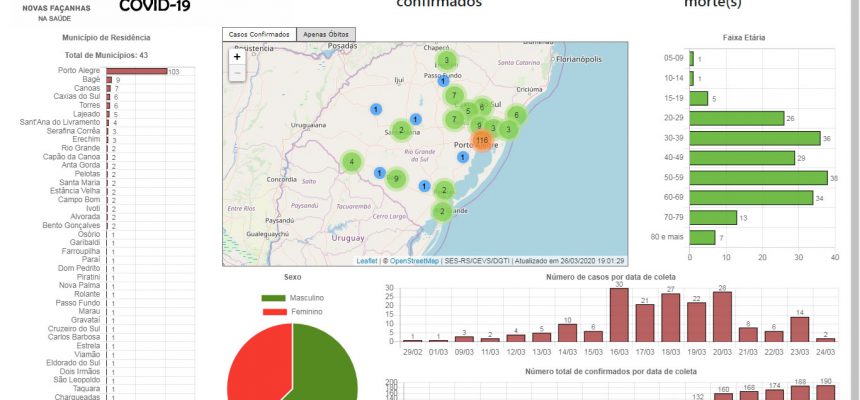Select the 50-59 age bar showing 38

click(759, 178)
